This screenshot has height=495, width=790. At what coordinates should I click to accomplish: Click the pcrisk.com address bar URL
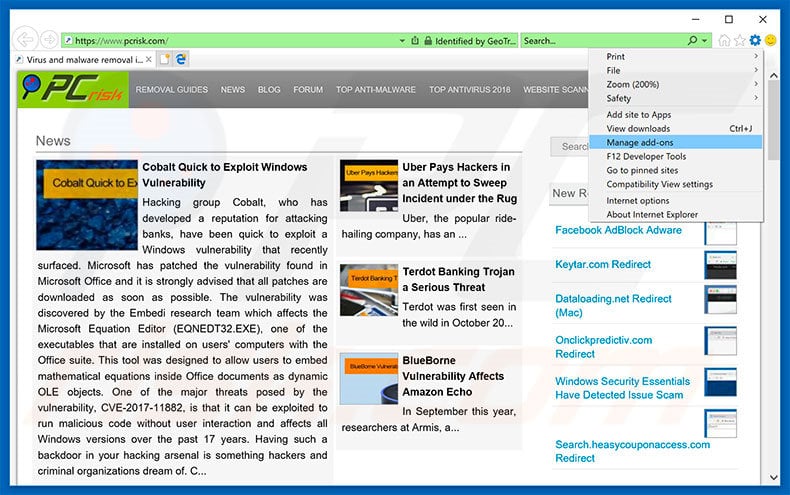[121, 41]
